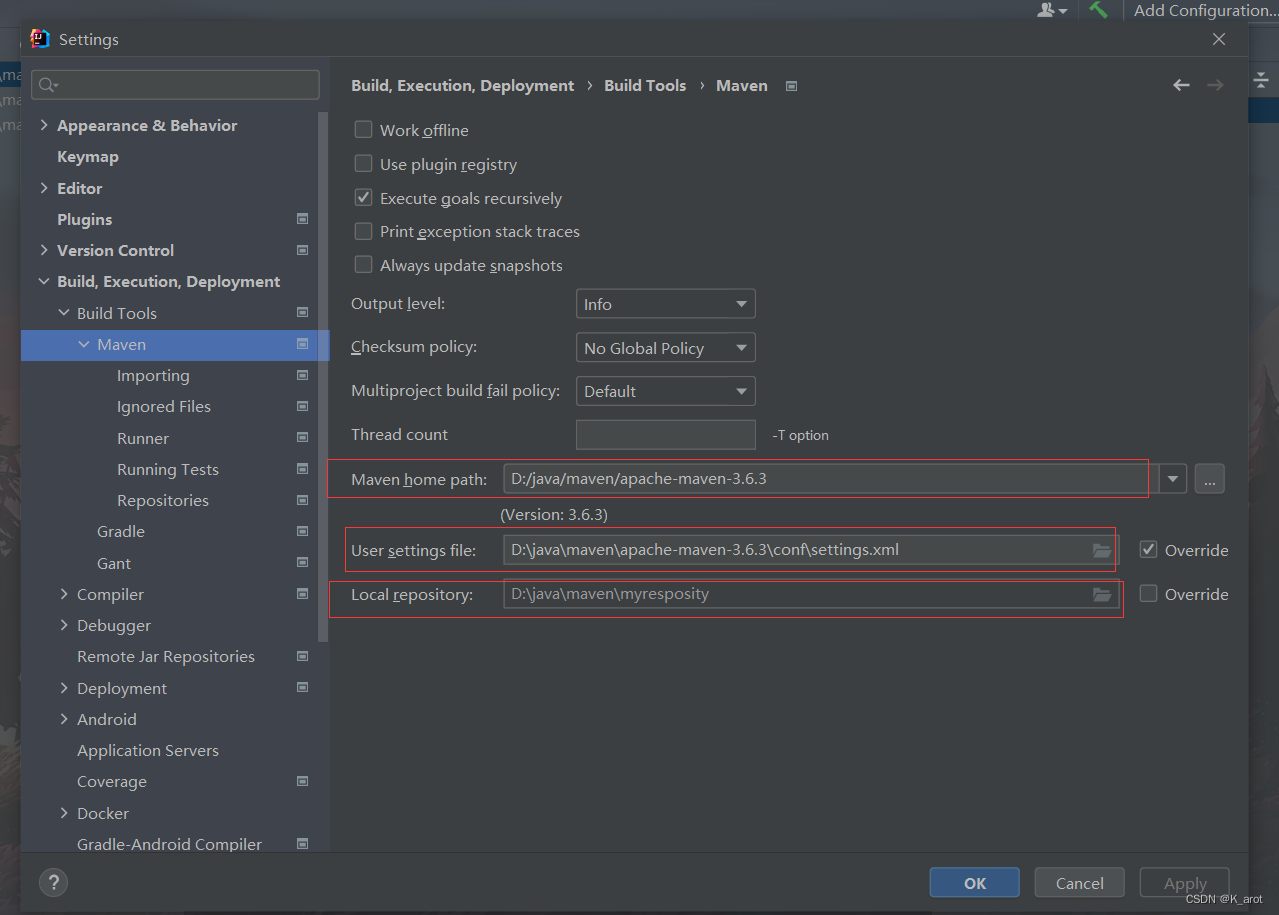Click the folder icon in User settings file

pyautogui.click(x=1102, y=550)
